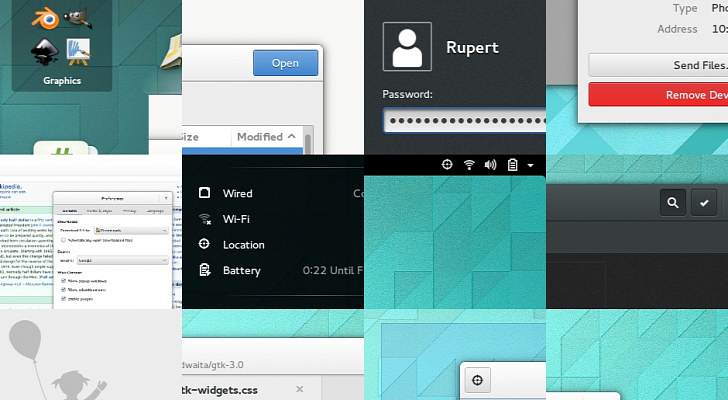Launch GIMP from the Graphics folder

pos(75,17)
